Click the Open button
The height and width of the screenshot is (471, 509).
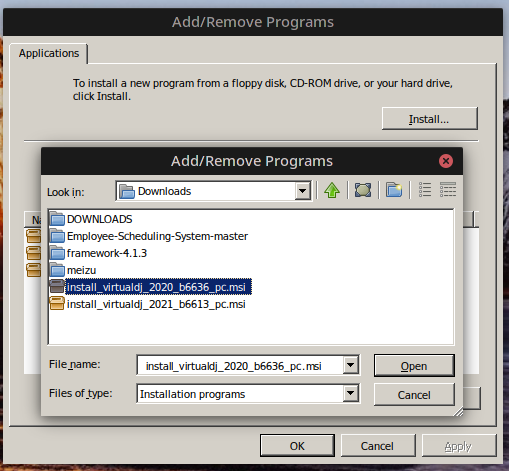pyautogui.click(x=414, y=366)
